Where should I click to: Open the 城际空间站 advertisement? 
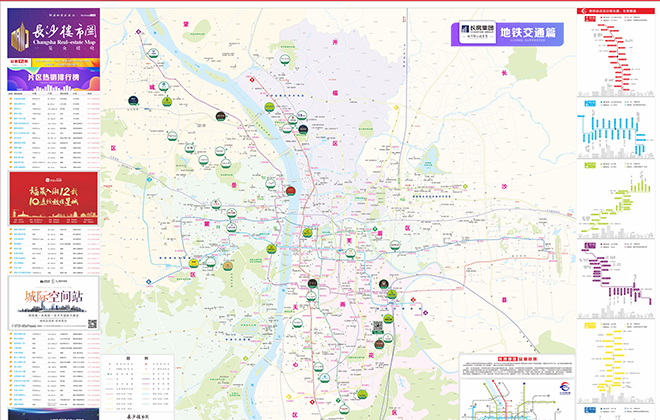click(53, 303)
